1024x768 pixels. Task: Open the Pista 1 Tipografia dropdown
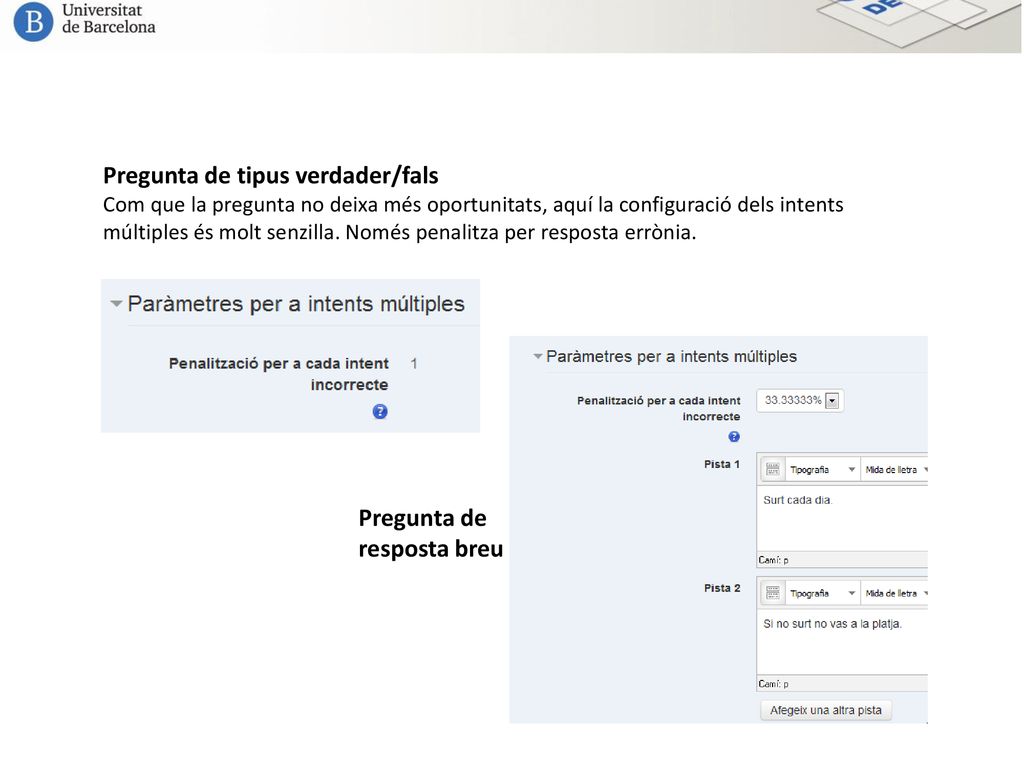pos(822,470)
